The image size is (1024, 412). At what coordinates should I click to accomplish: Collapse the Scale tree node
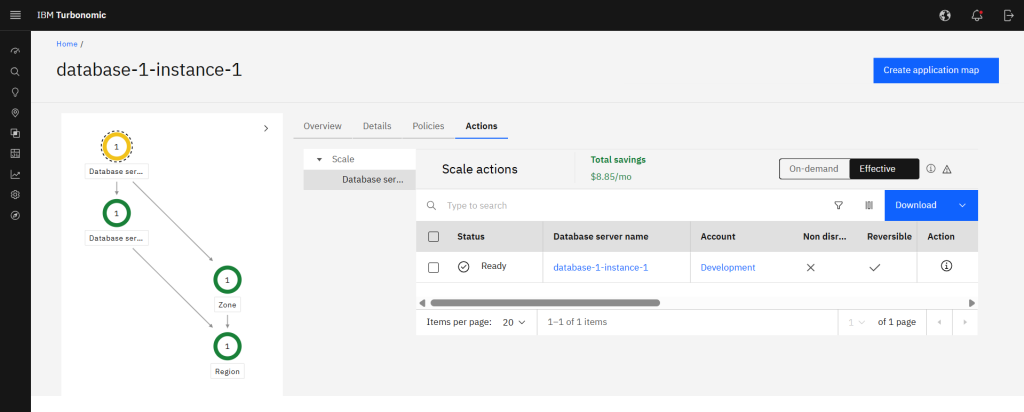319,159
